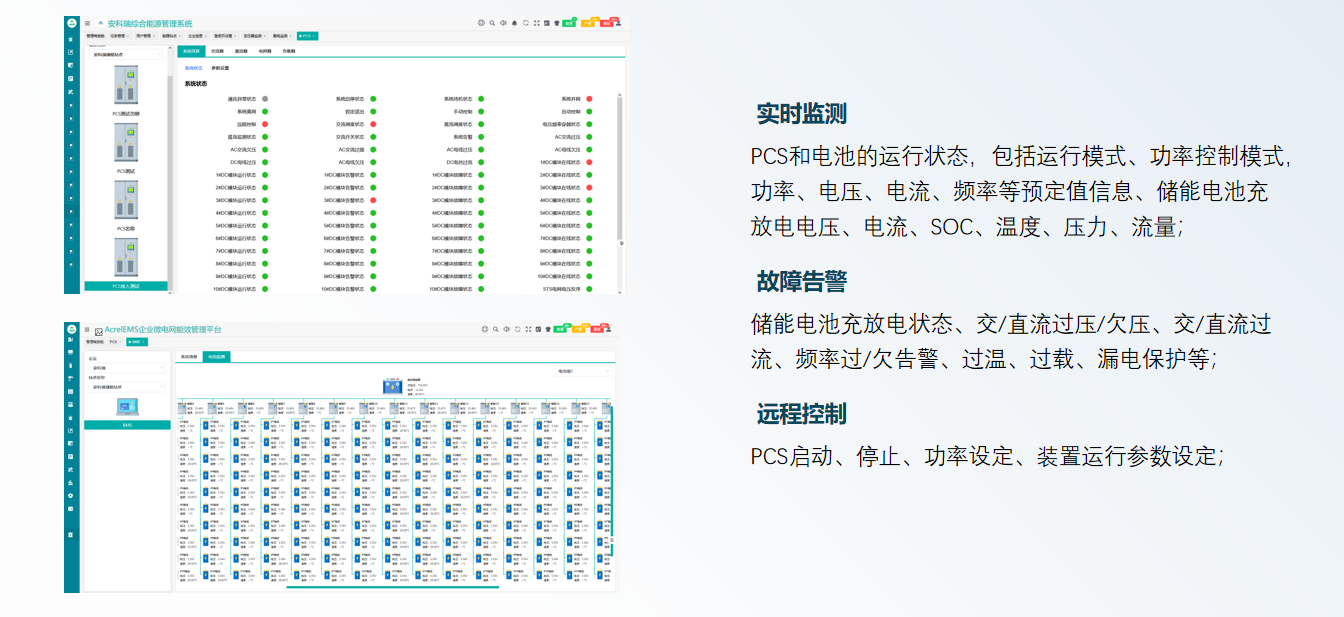Click the red 远程控制 status indicator
Viewport: 1344px width, 617px height.
coord(265,125)
